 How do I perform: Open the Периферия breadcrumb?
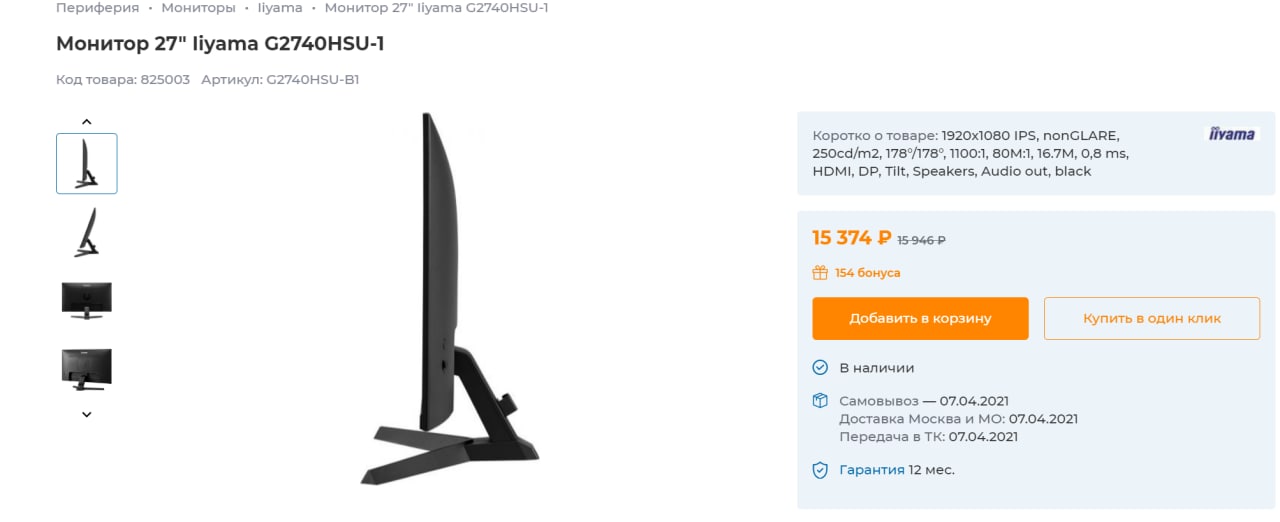pos(97,8)
